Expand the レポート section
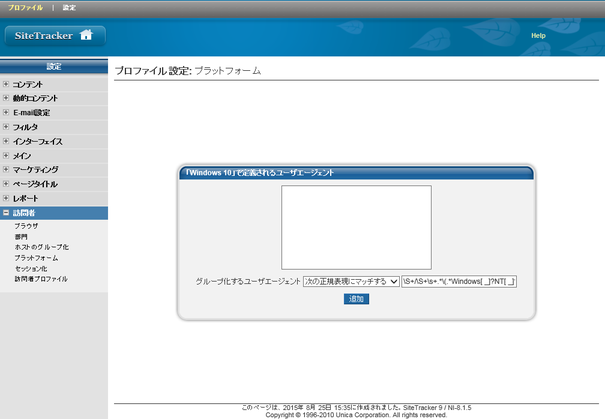The width and height of the screenshot is (605, 419). coord(6,198)
